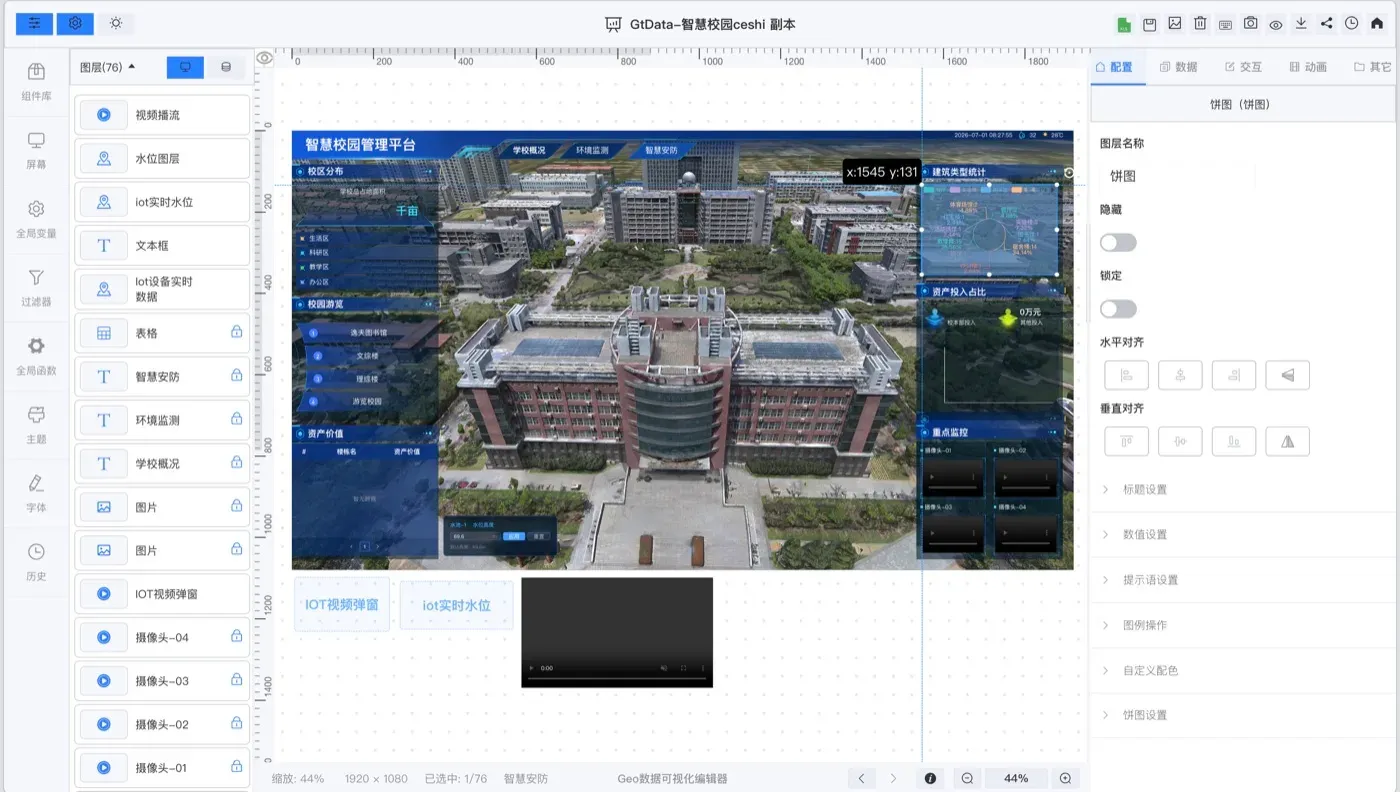Toggle lock on 摄像头-03 layer

237,679
